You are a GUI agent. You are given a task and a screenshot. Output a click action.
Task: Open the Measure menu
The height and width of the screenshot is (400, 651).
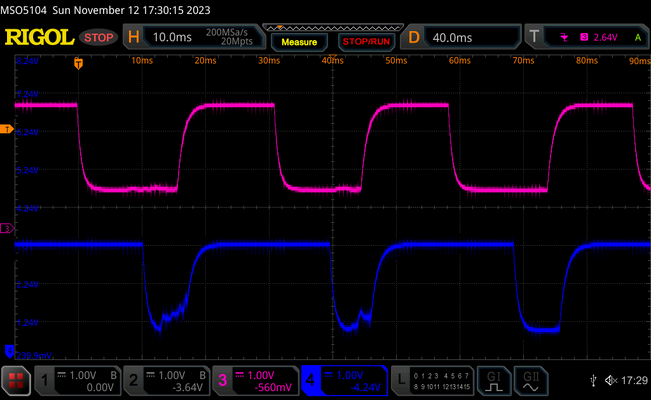[x=299, y=42]
